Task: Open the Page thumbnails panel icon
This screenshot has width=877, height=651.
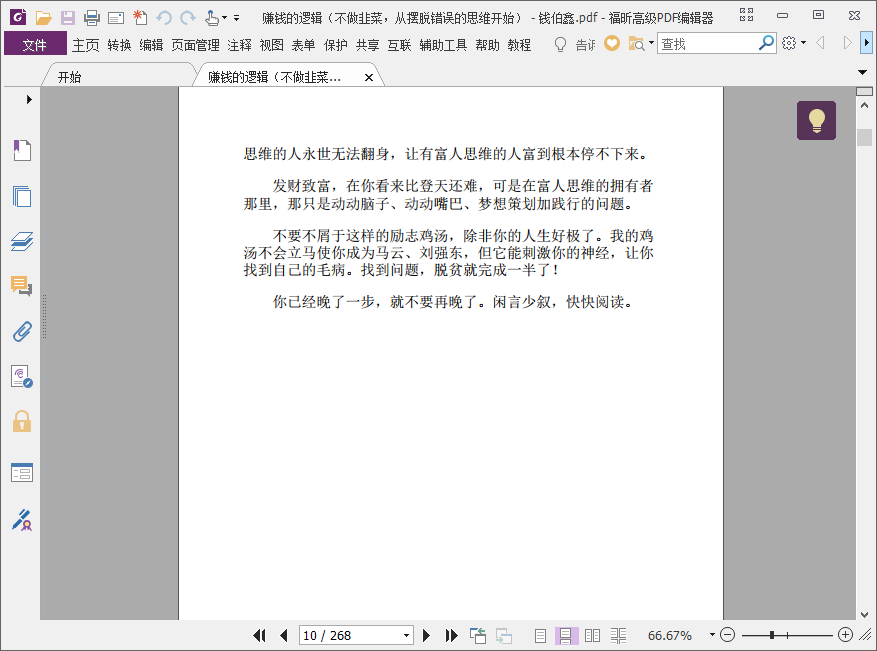Action: coord(22,196)
